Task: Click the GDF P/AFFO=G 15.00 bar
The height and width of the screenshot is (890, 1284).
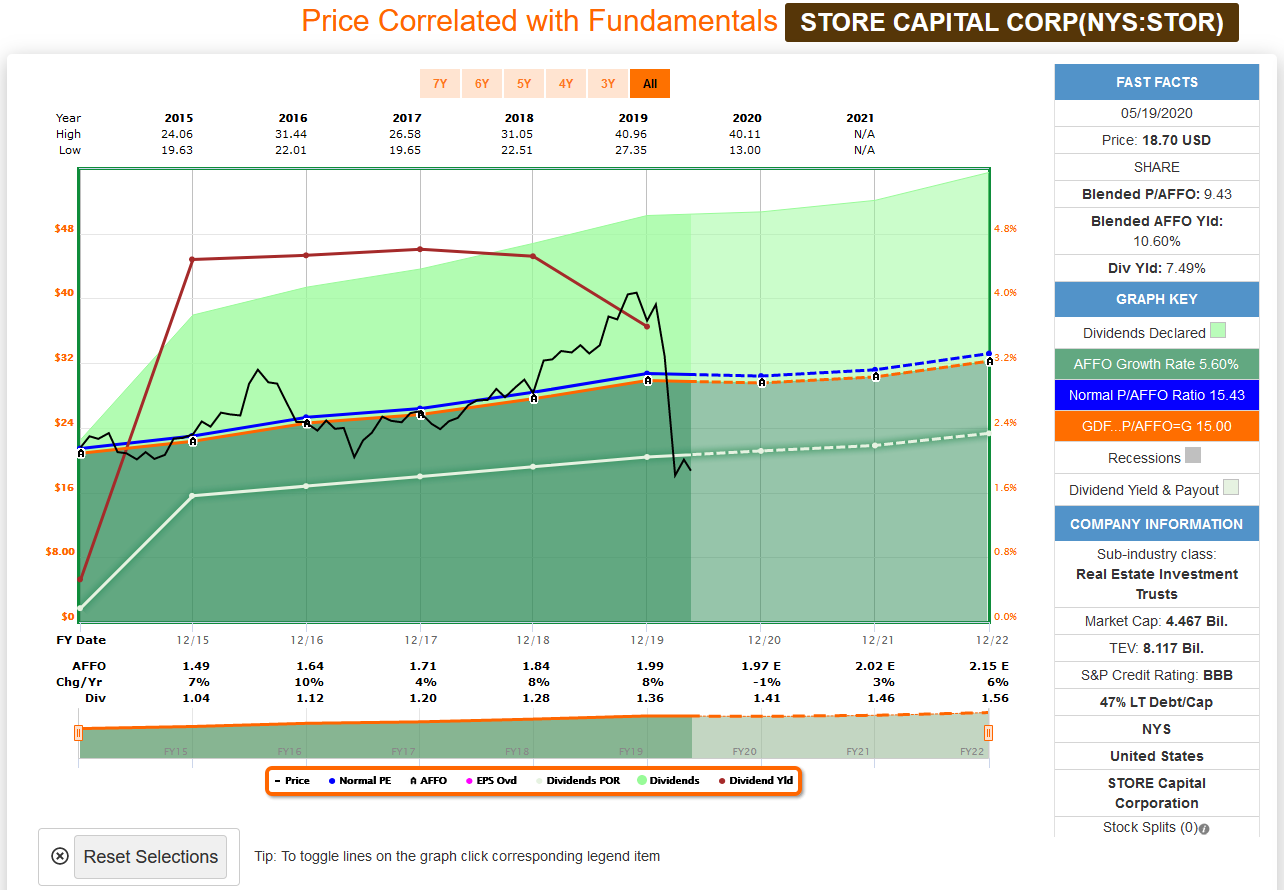Action: point(1156,426)
